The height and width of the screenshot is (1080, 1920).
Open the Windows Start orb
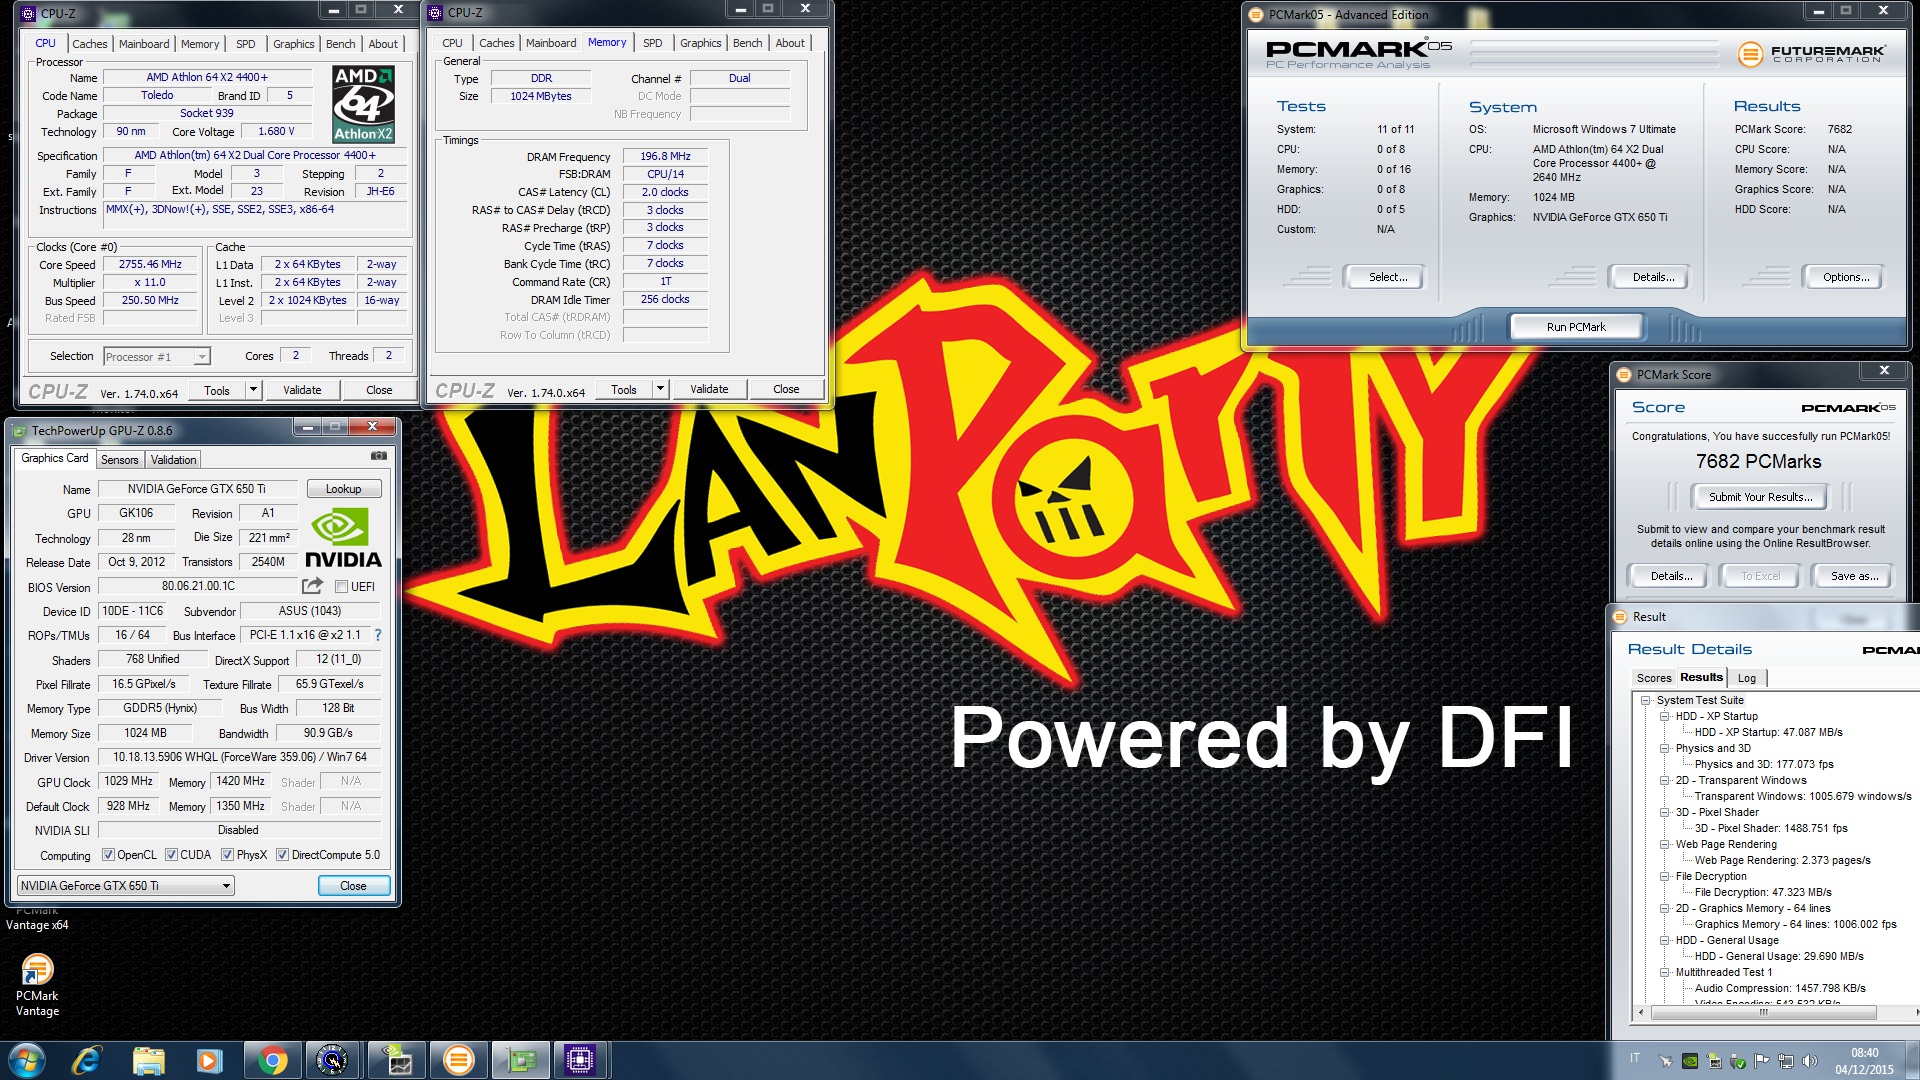[x=27, y=1060]
